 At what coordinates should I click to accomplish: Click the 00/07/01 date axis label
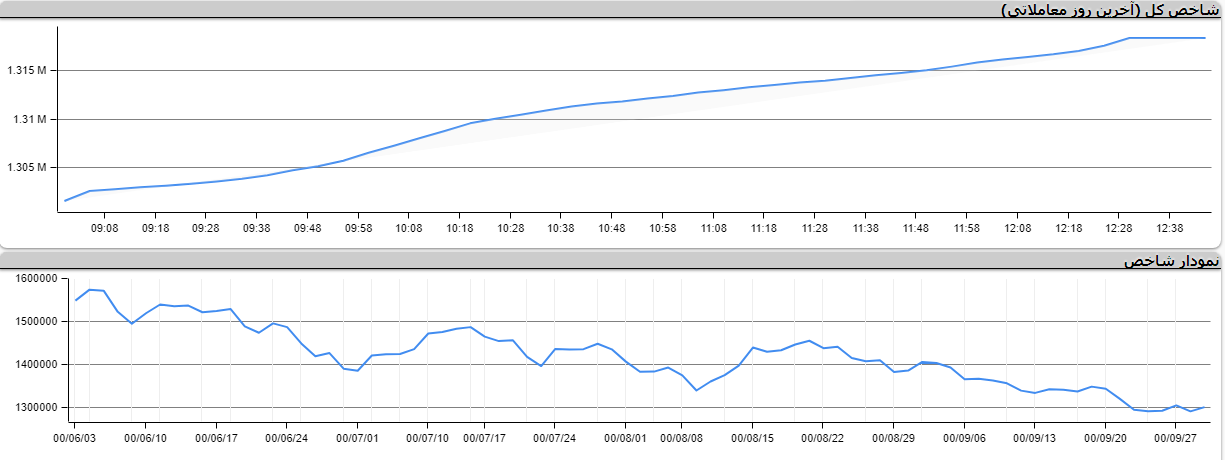coord(357,438)
